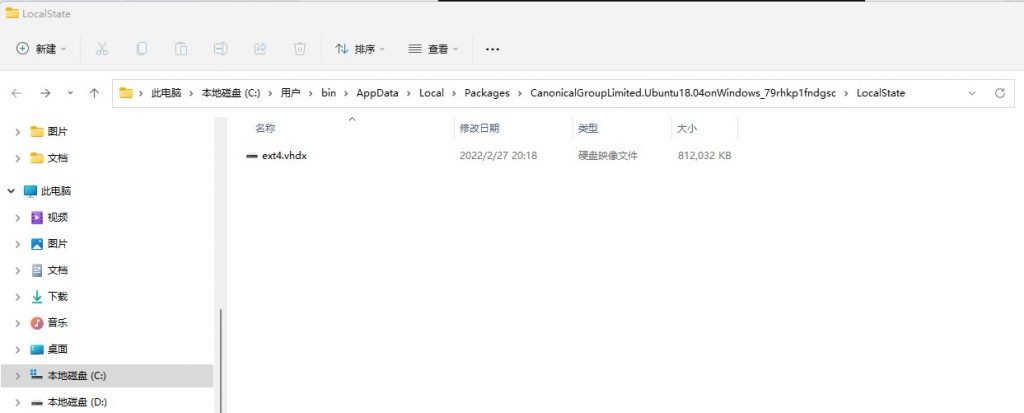Refresh the current folder view

[x=999, y=93]
